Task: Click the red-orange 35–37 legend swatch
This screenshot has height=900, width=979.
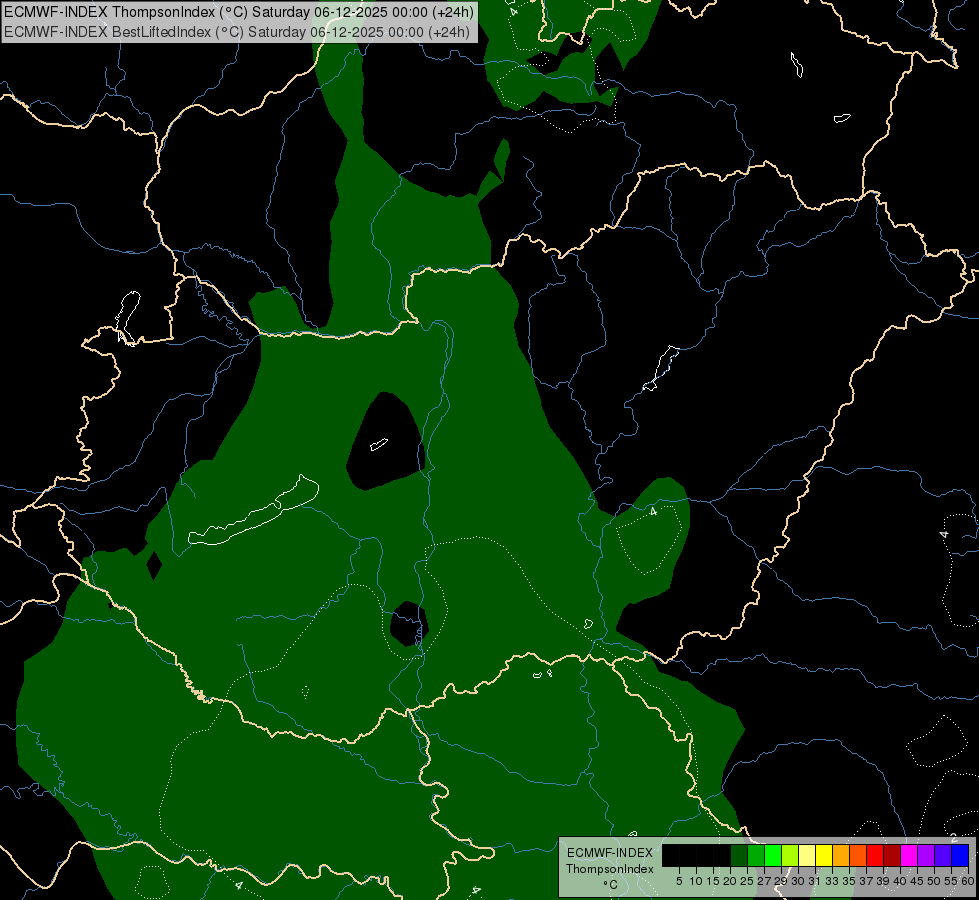Action: click(858, 856)
